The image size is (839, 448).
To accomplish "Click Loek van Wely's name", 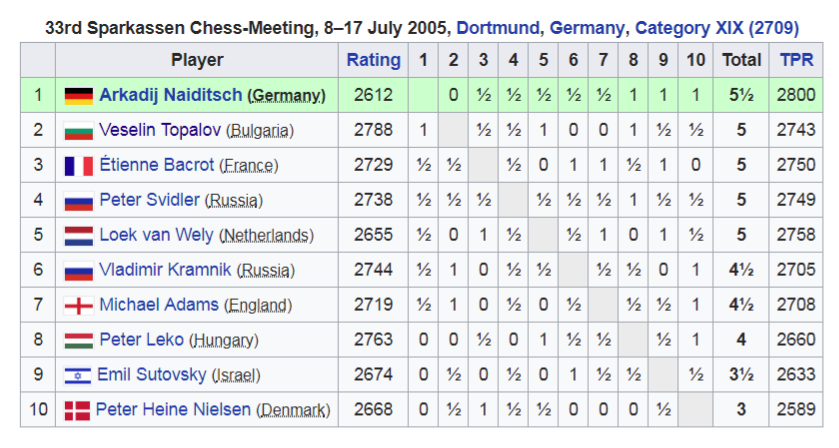I will [156, 235].
